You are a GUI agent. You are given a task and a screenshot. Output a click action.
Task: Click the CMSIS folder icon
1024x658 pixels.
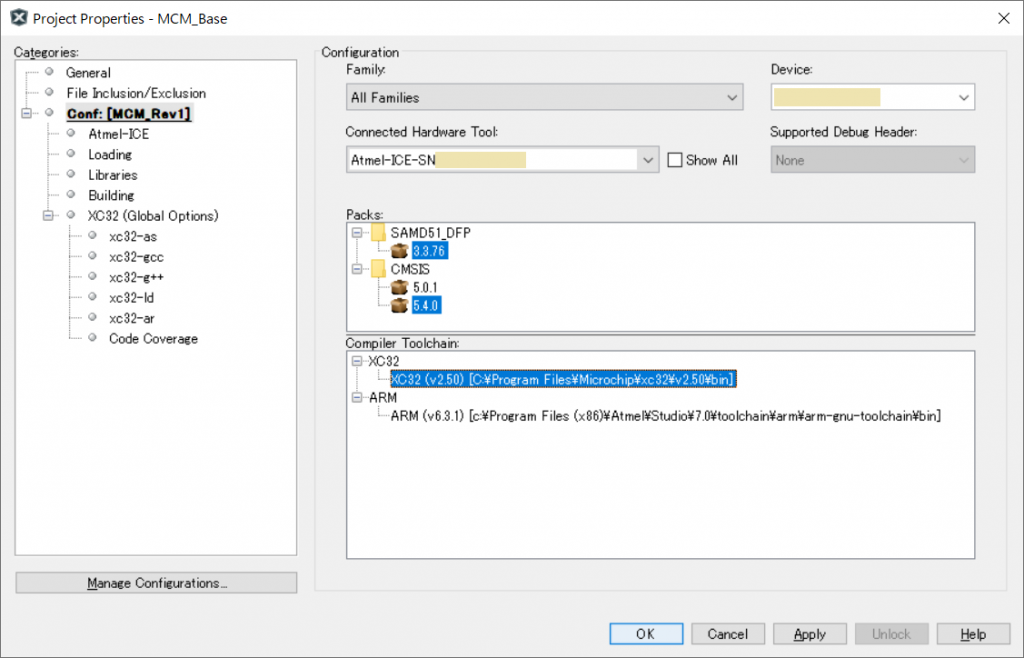378,269
